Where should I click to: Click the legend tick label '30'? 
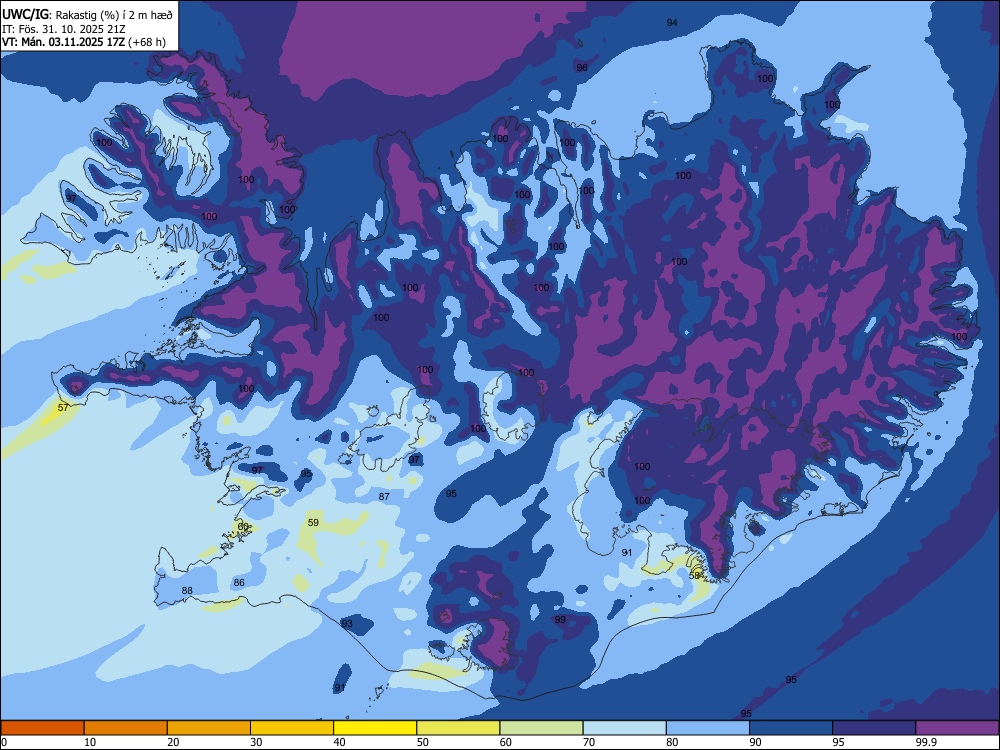coord(256,742)
